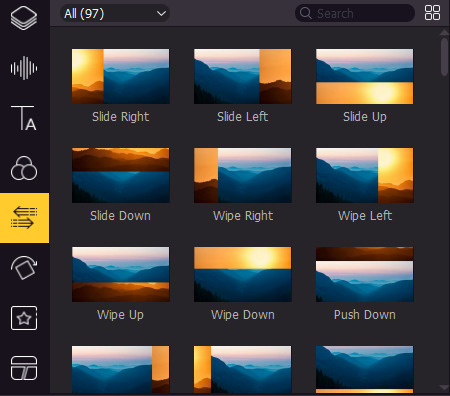The width and height of the screenshot is (450, 396).
Task: Click the search magnifier icon
Action: [305, 13]
